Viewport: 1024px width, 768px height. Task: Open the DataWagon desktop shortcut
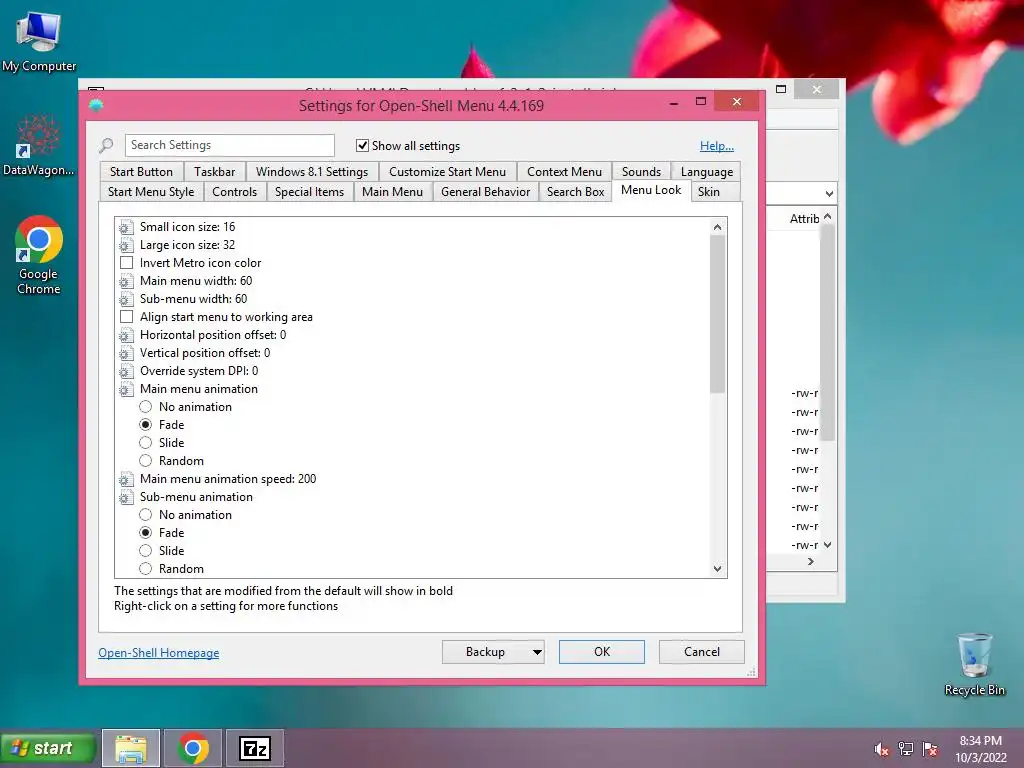coord(38,144)
